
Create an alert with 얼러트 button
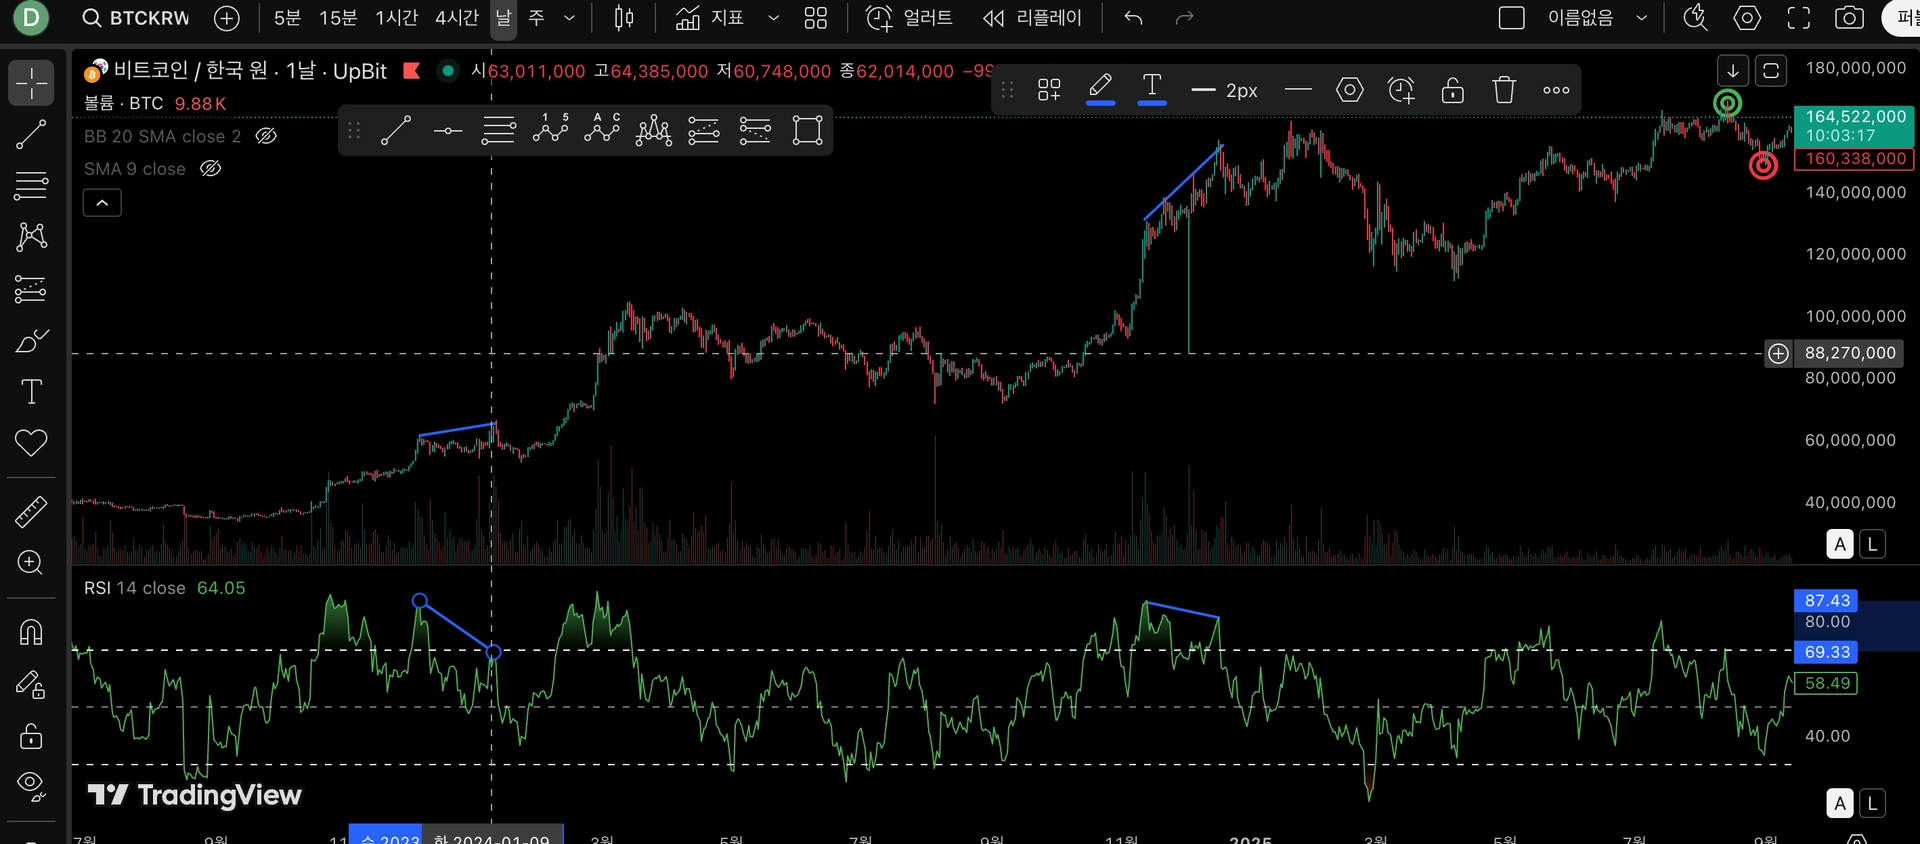[x=909, y=18]
